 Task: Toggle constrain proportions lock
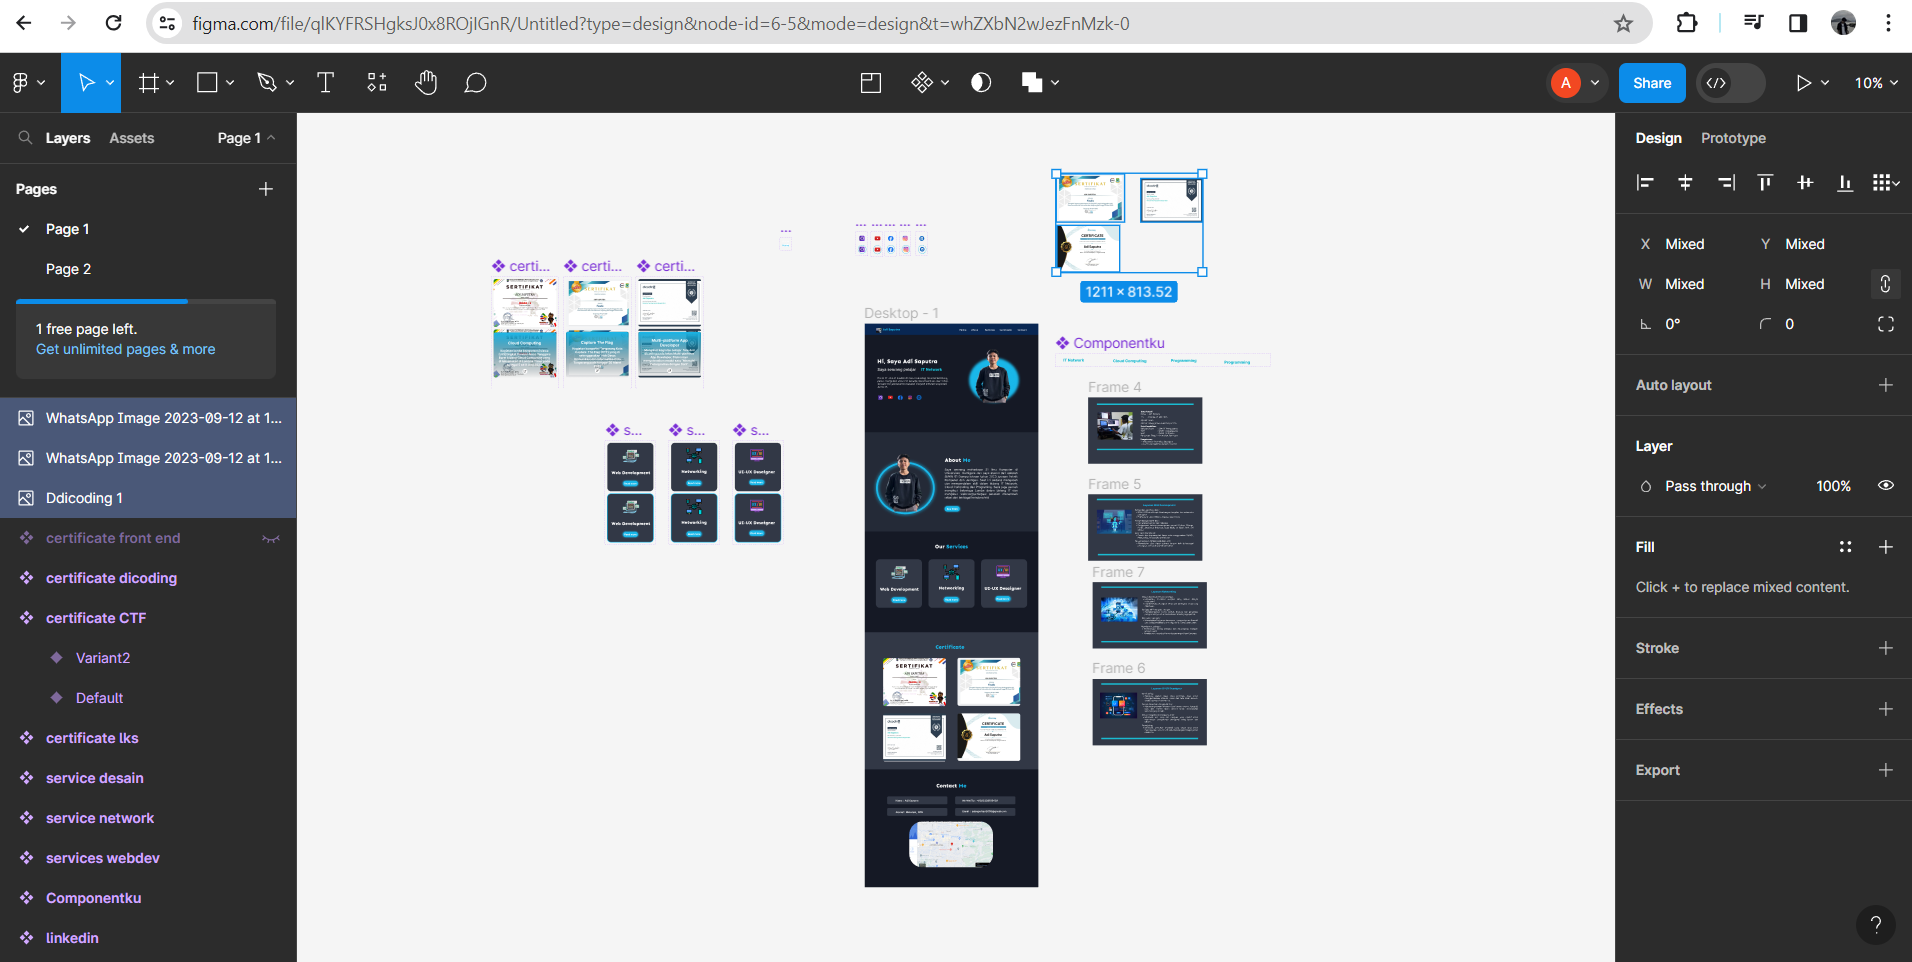[x=1885, y=284]
